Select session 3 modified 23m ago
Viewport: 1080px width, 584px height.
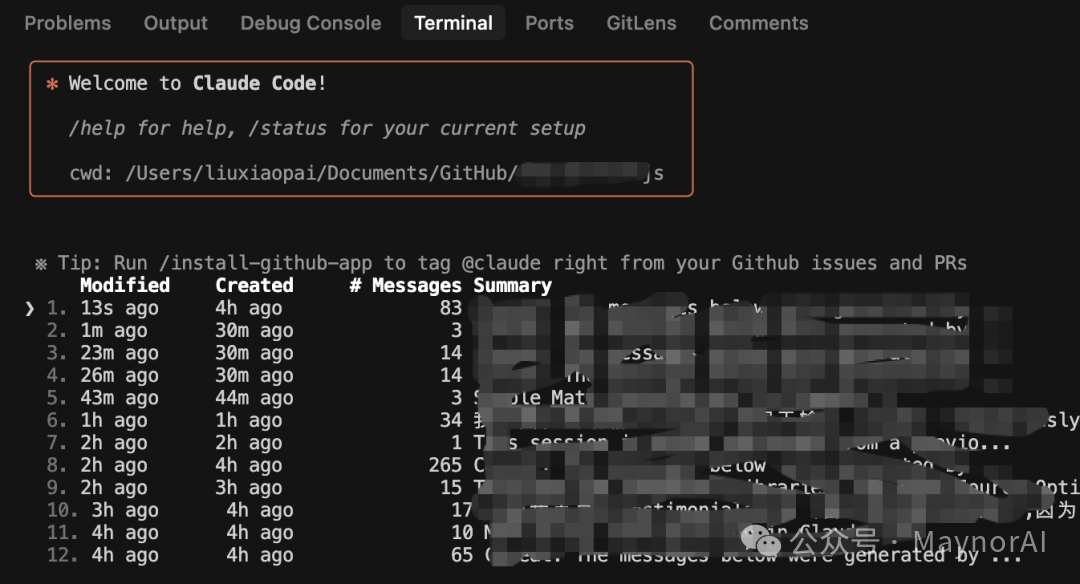pos(530,353)
